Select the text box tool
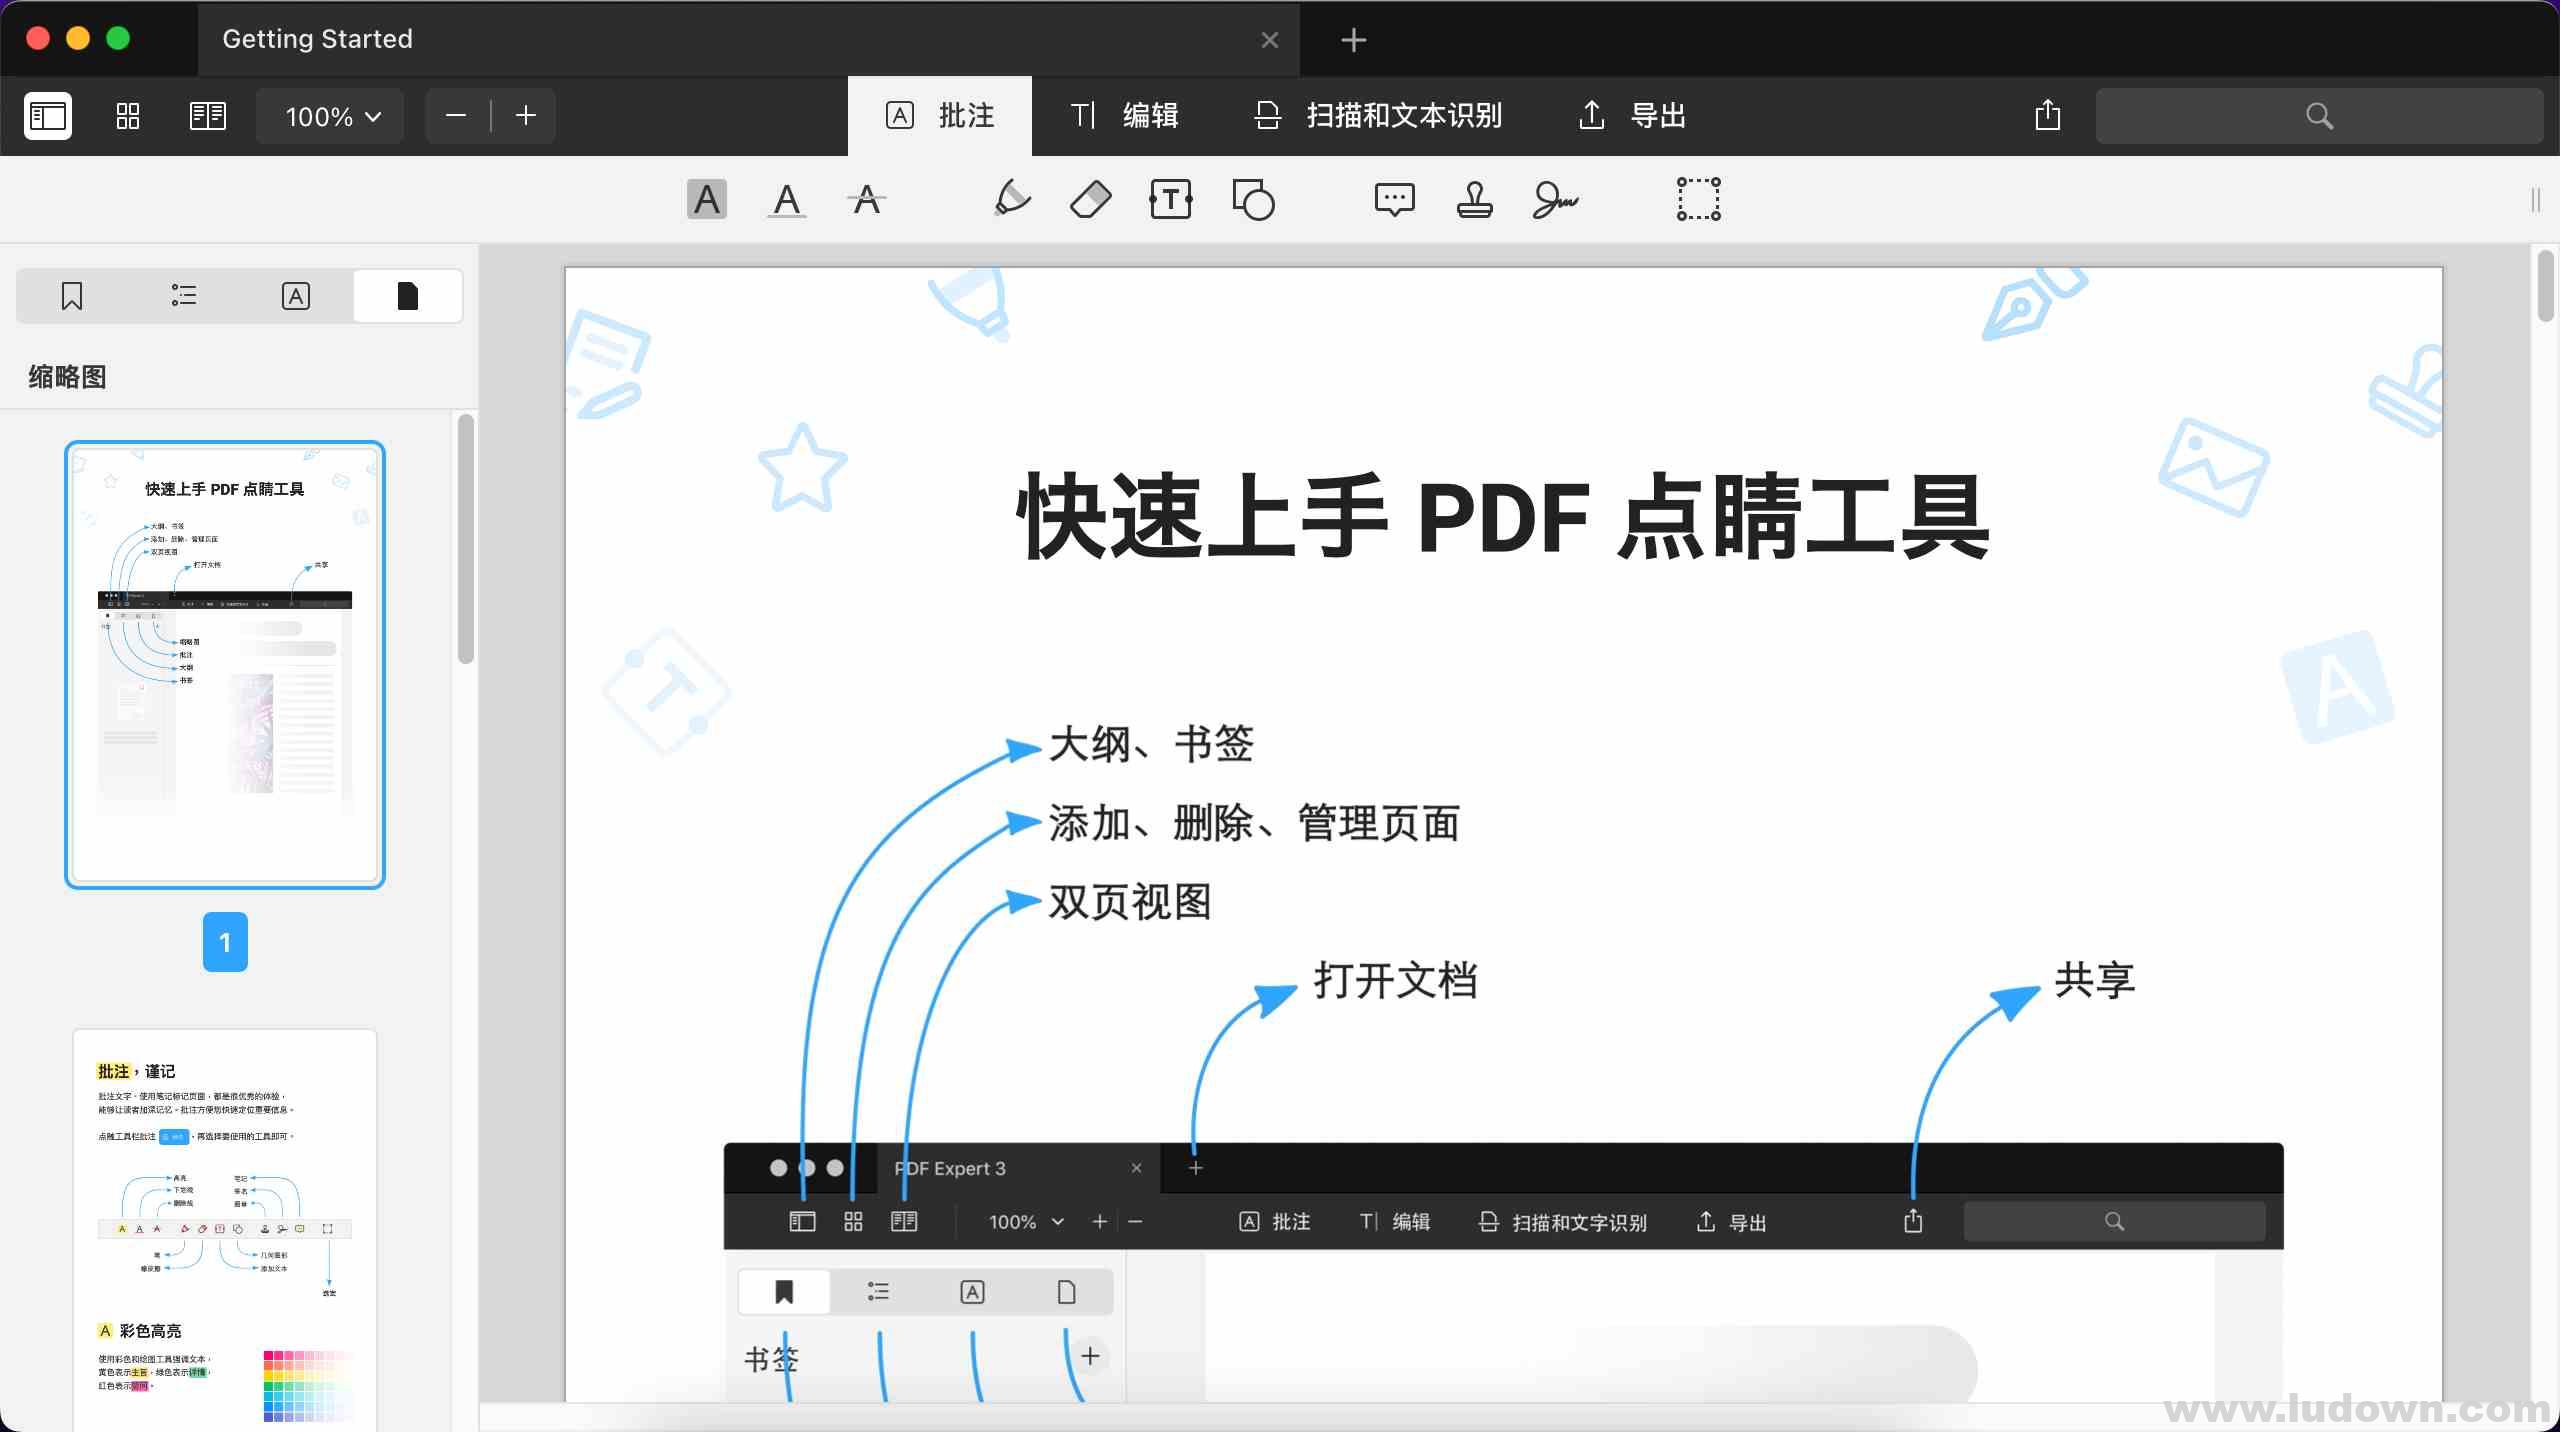 pos(1171,199)
